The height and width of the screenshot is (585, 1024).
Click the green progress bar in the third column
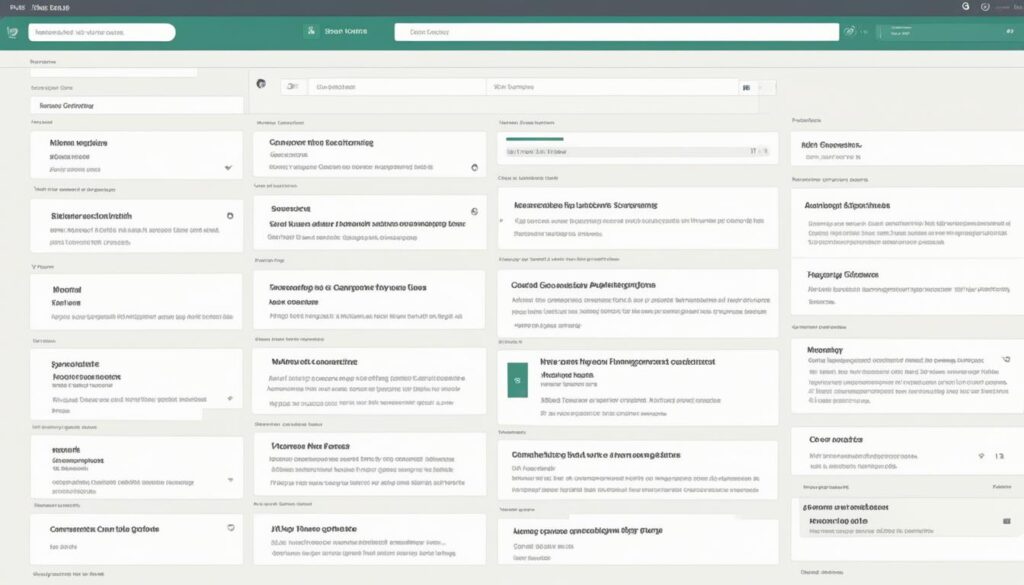[x=534, y=139]
